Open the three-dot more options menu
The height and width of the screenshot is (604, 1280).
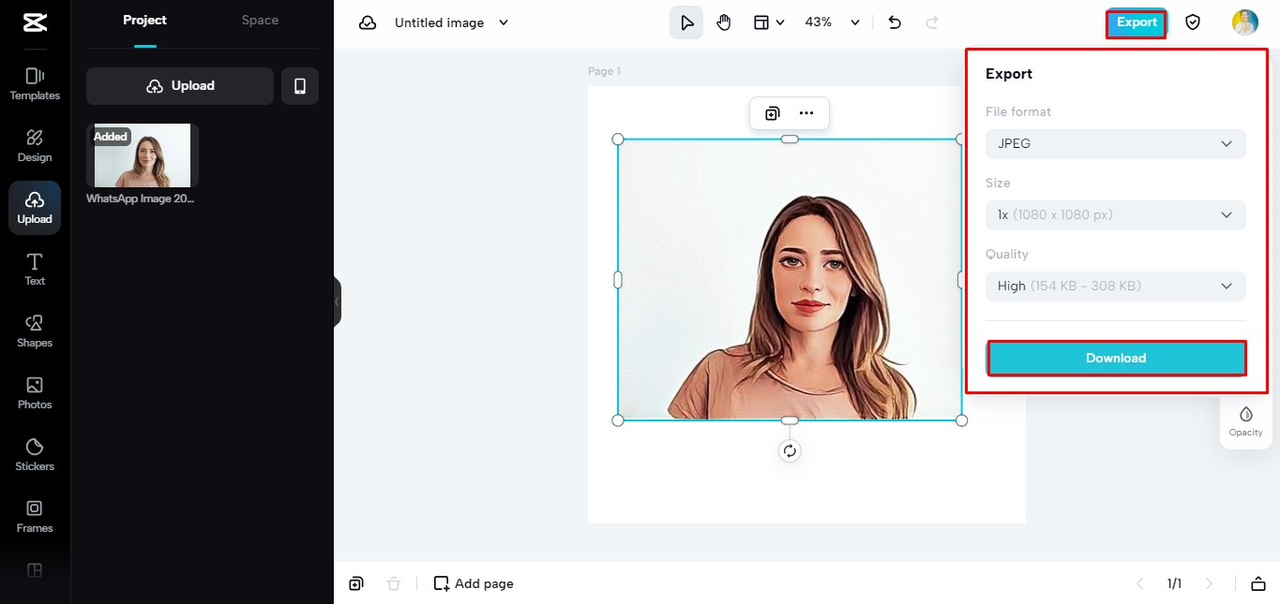[806, 113]
